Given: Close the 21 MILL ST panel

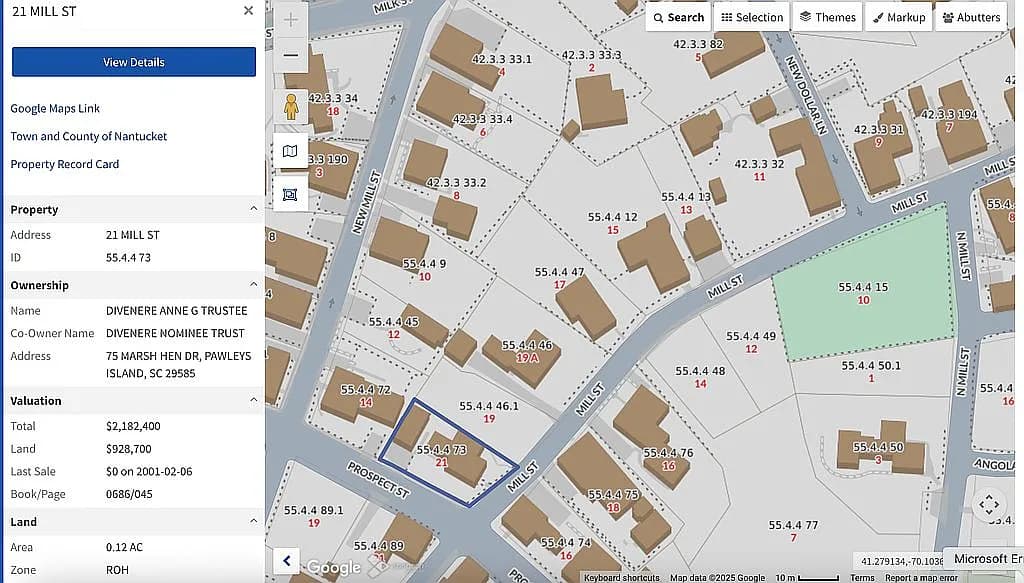Looking at the screenshot, I should tap(248, 11).
